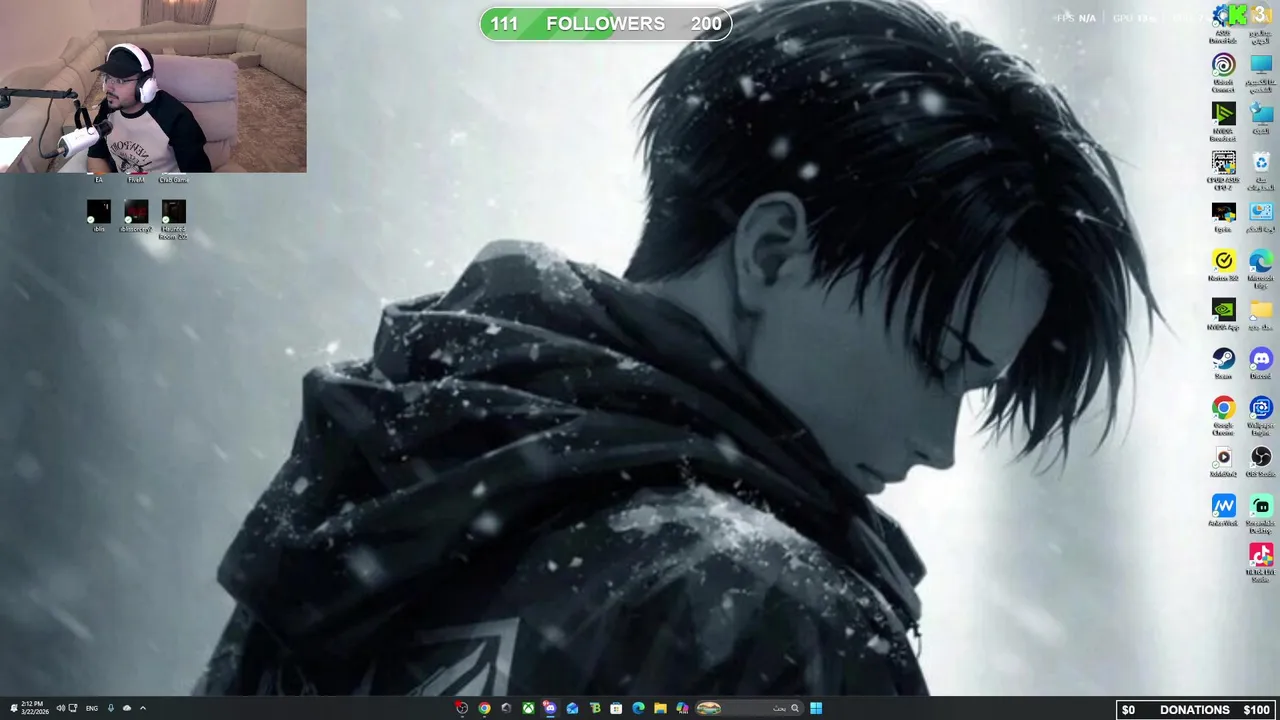Select the red game shortcut icon
The width and height of the screenshot is (1280, 720).
136,216
